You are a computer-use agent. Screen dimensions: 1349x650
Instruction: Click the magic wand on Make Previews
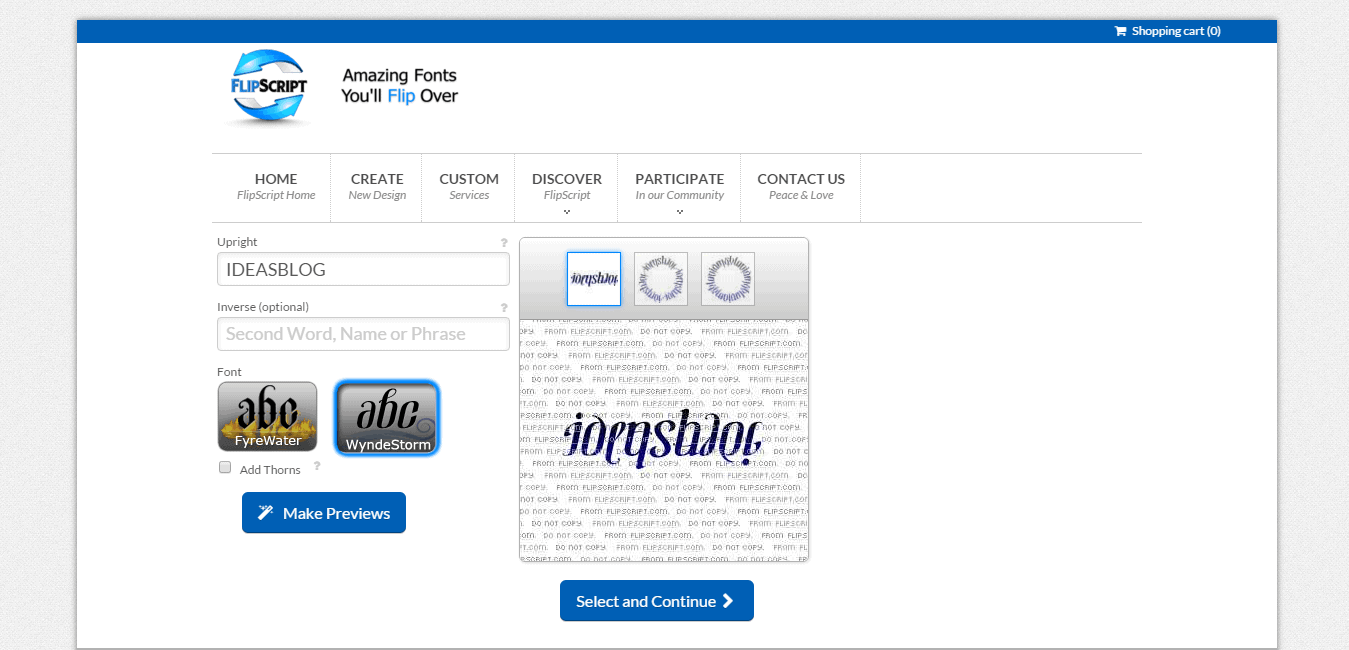point(266,512)
